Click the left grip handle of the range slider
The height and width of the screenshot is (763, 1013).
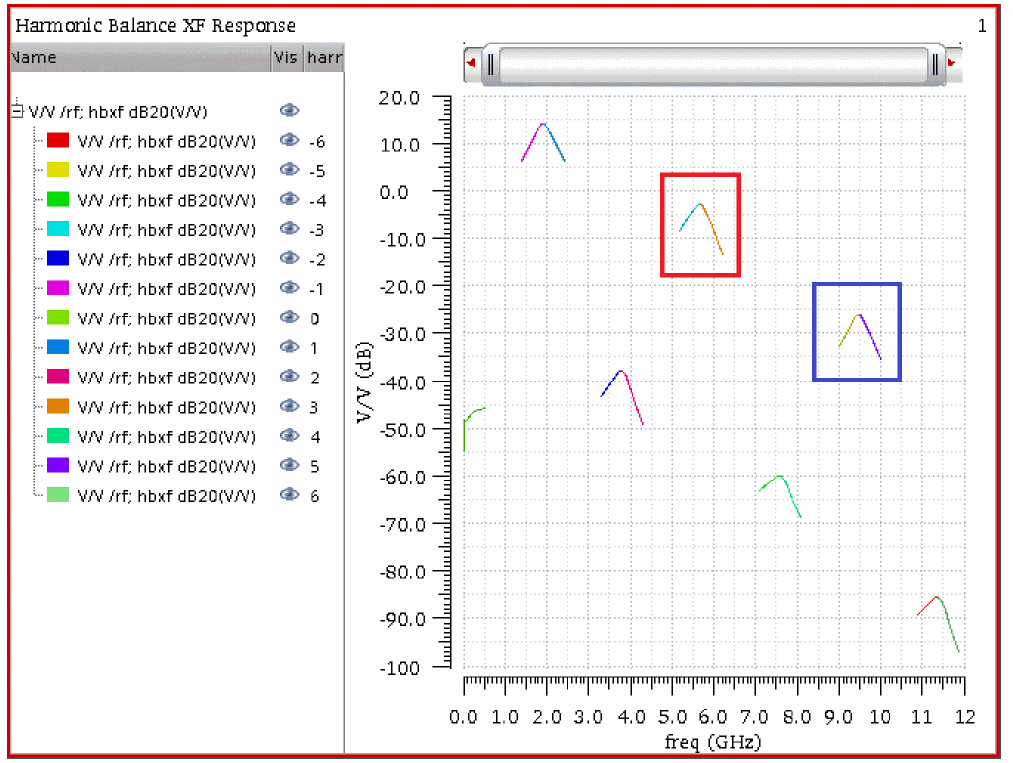tap(491, 64)
